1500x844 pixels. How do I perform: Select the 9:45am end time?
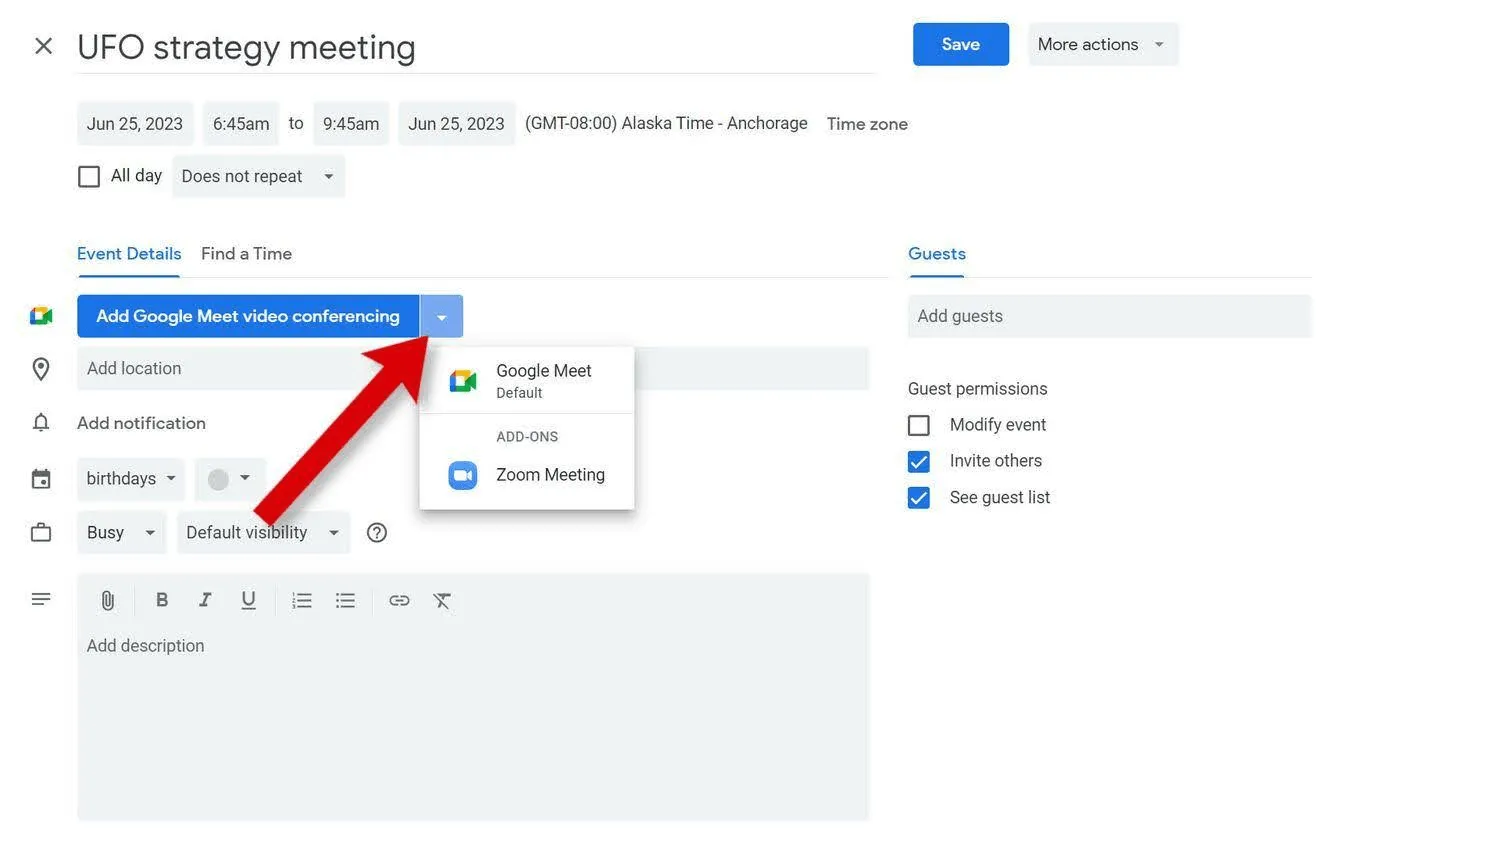[x=351, y=124]
